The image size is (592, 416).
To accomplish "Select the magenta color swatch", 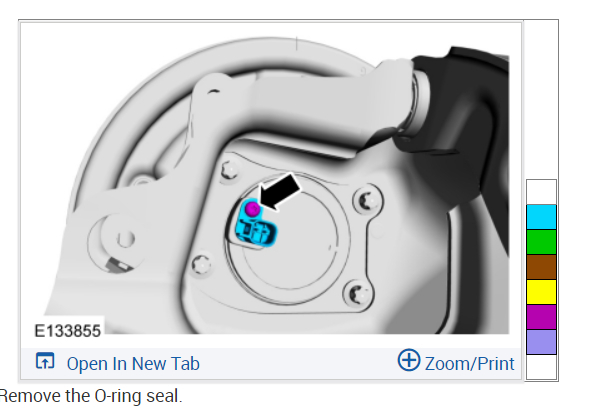I will [541, 317].
